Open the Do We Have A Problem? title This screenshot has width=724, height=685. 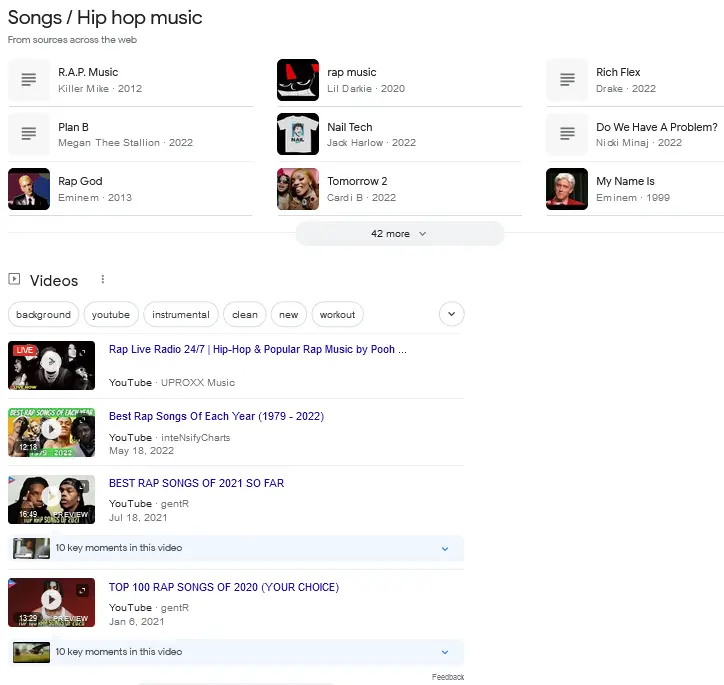pyautogui.click(x=657, y=127)
